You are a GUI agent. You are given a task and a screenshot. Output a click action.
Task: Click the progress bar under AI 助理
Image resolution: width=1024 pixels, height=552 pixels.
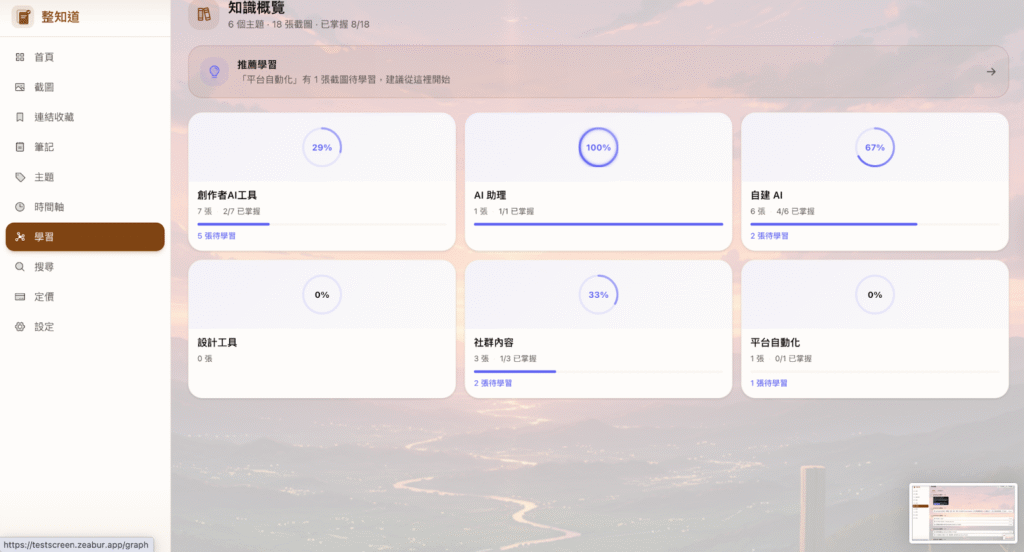pyautogui.click(x=598, y=224)
